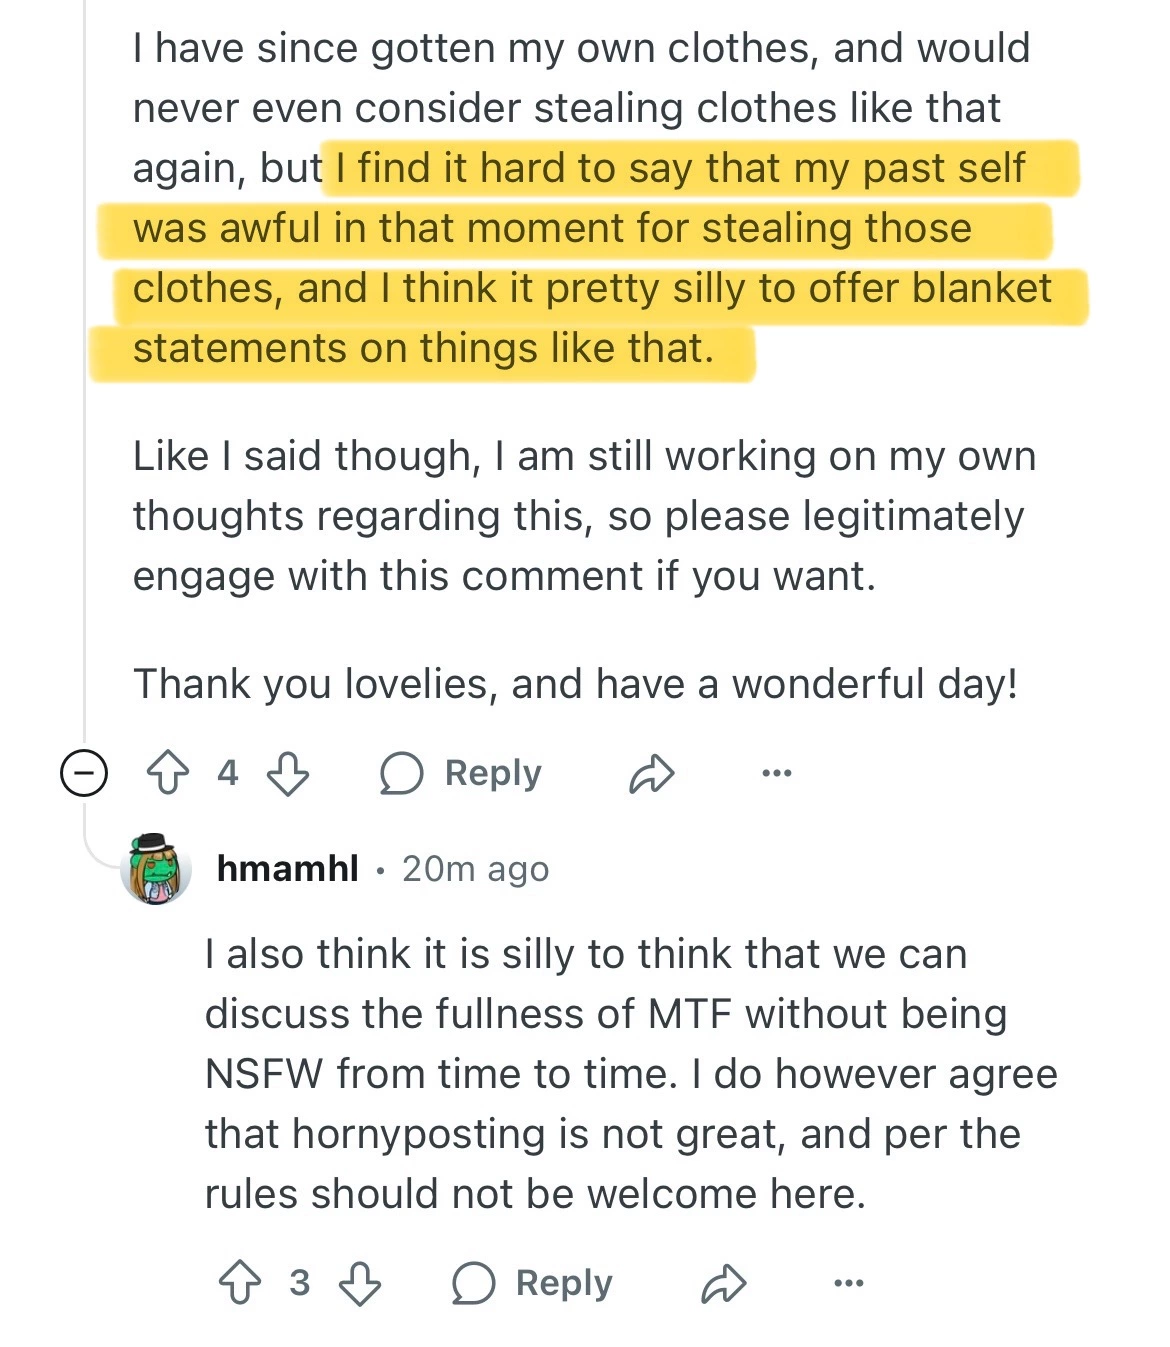Reply to hmamhl's comment
The image size is (1170, 1347).
click(x=532, y=1282)
